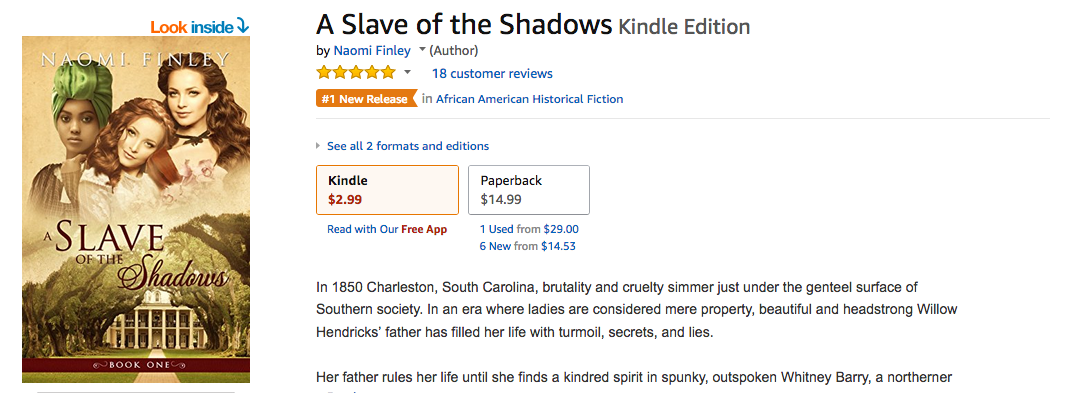Click the book cover thumbnail image
Viewport: 1084px width, 393px height.
(136, 209)
